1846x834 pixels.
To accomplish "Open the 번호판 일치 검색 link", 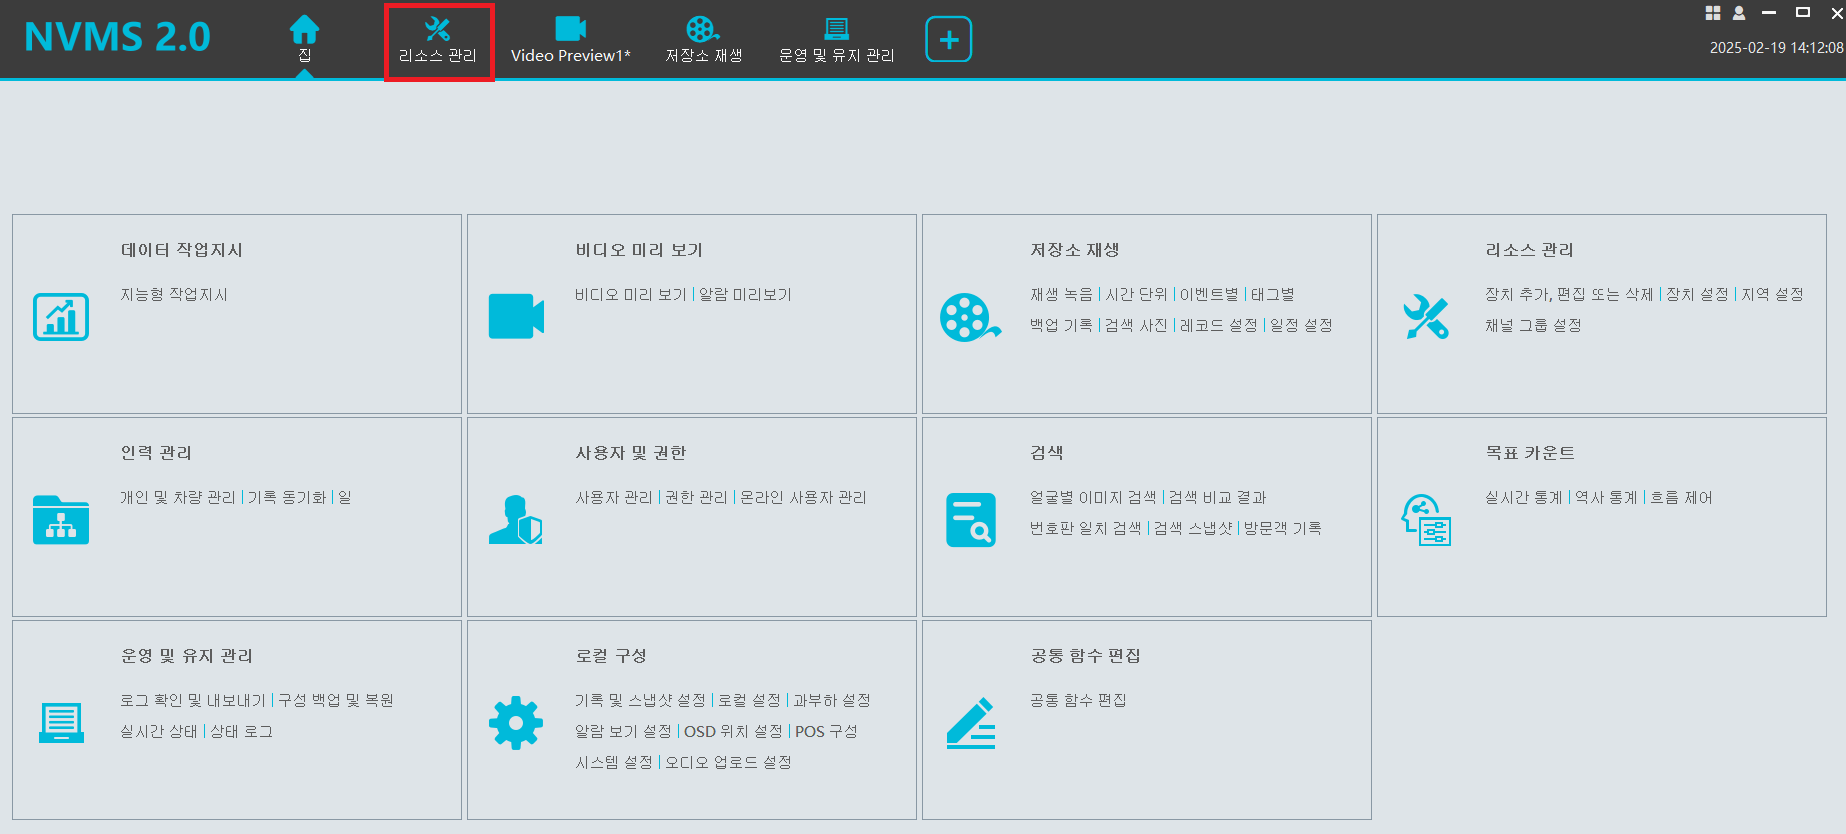I will [1085, 528].
